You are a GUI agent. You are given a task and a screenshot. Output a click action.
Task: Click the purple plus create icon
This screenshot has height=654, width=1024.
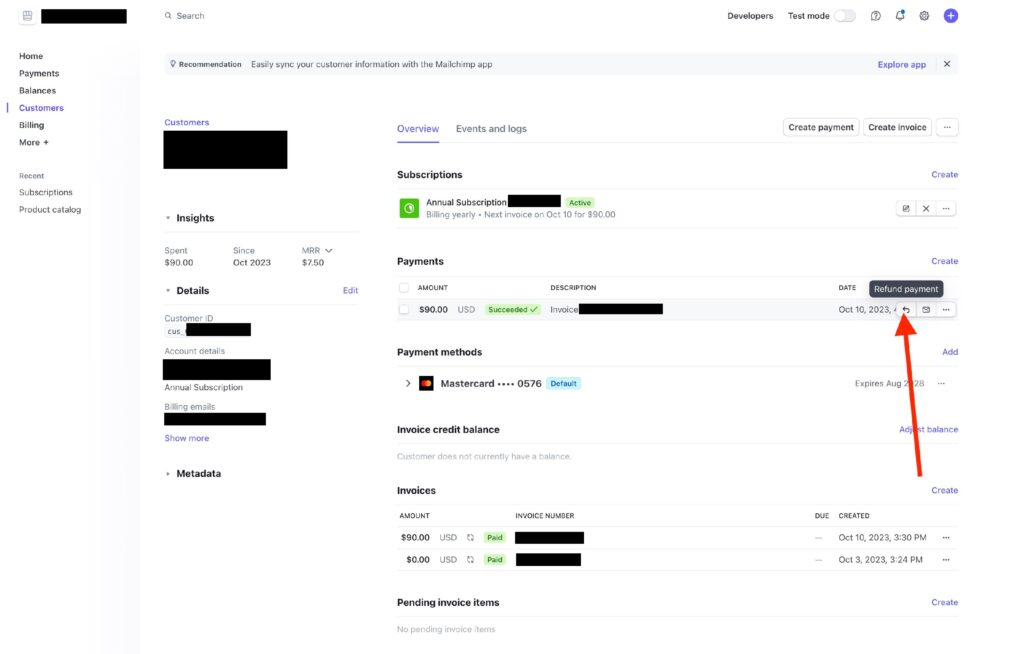click(951, 16)
